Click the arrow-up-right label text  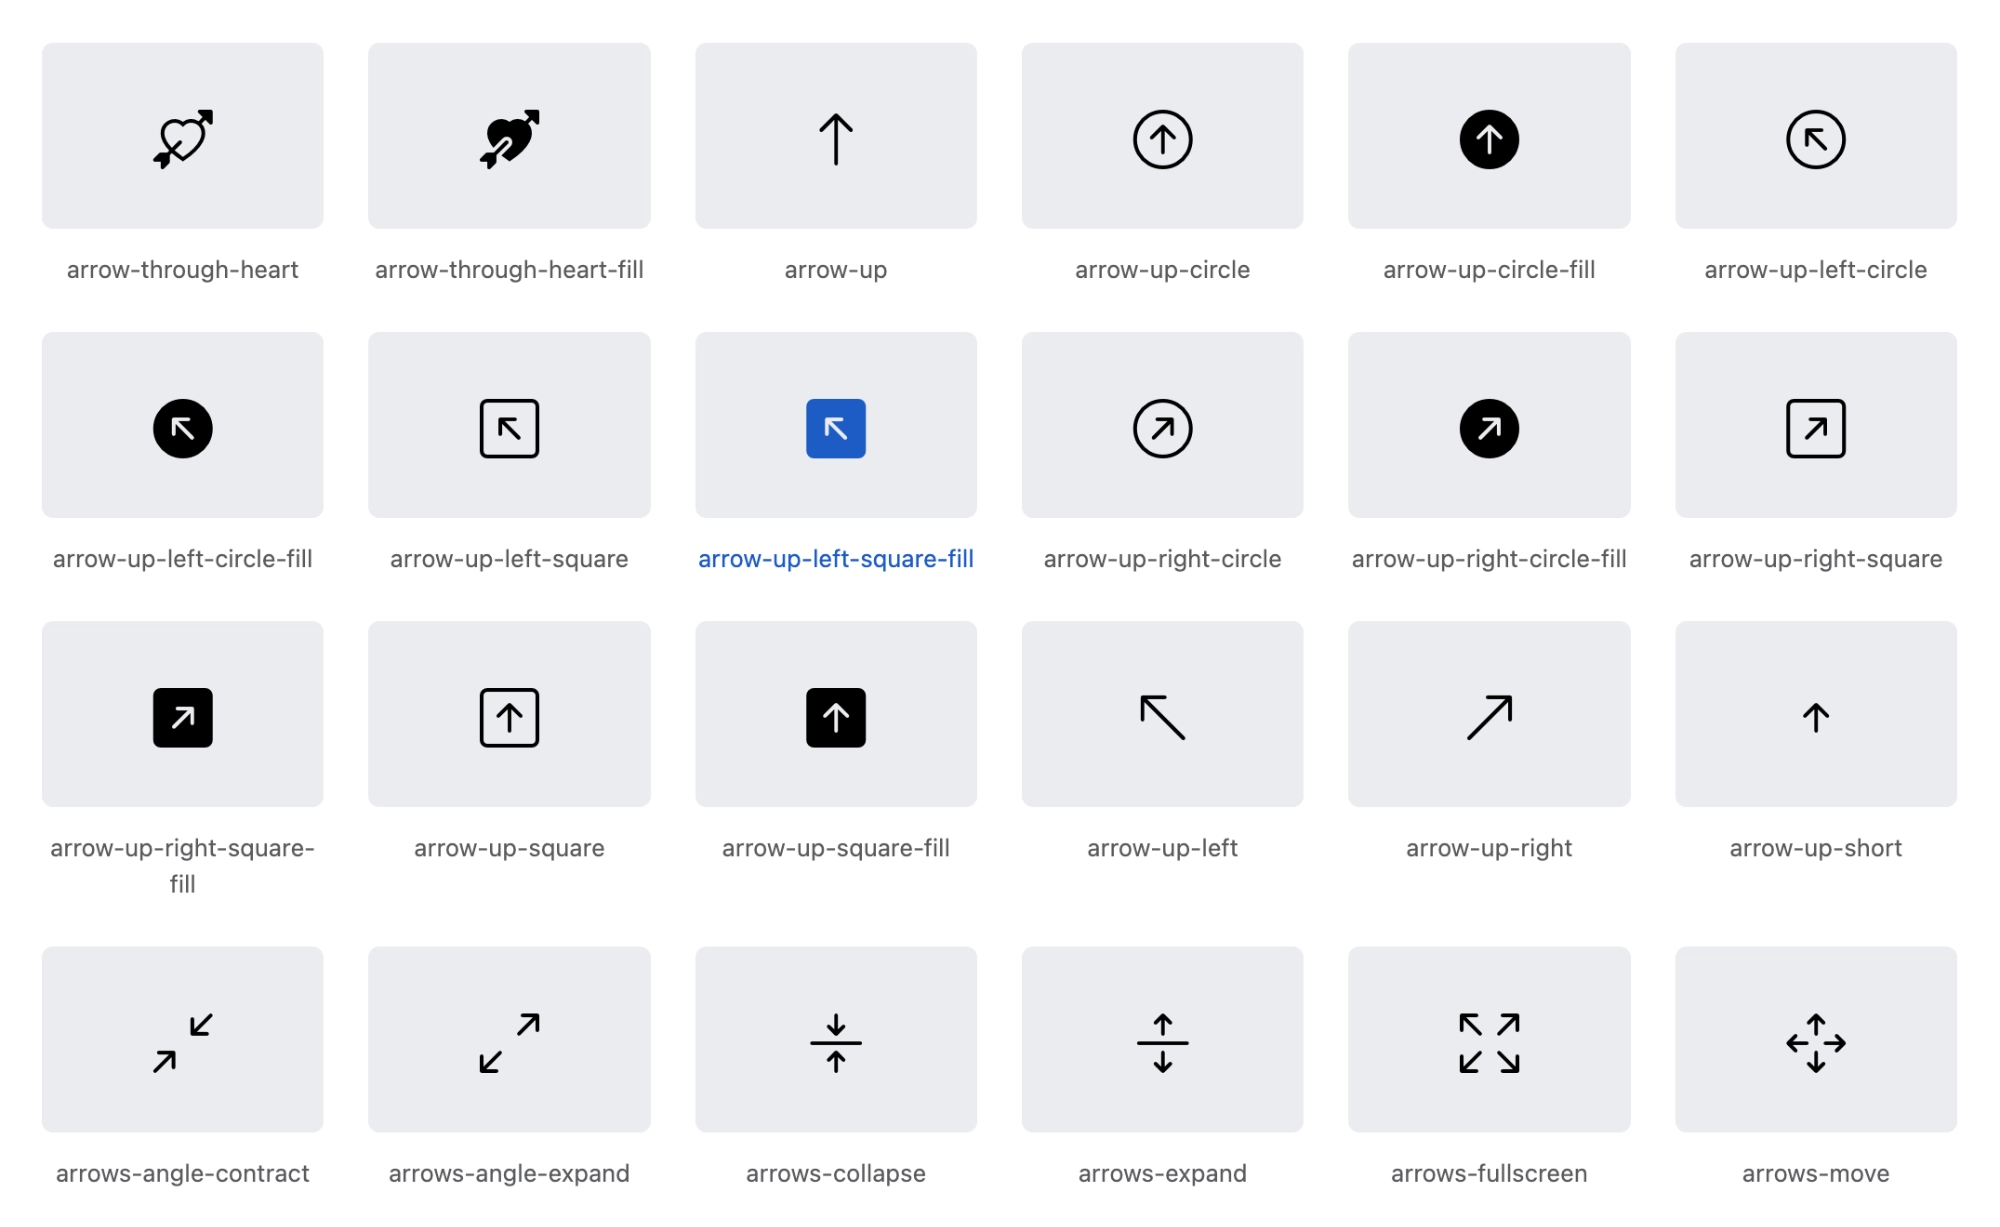click(1489, 848)
